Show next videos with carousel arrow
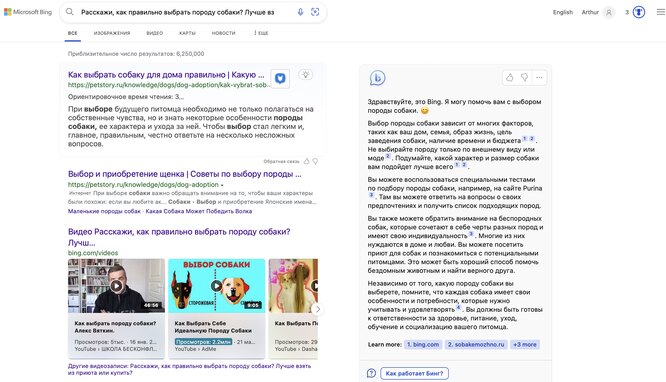This screenshot has width=666, height=382. 317,309
